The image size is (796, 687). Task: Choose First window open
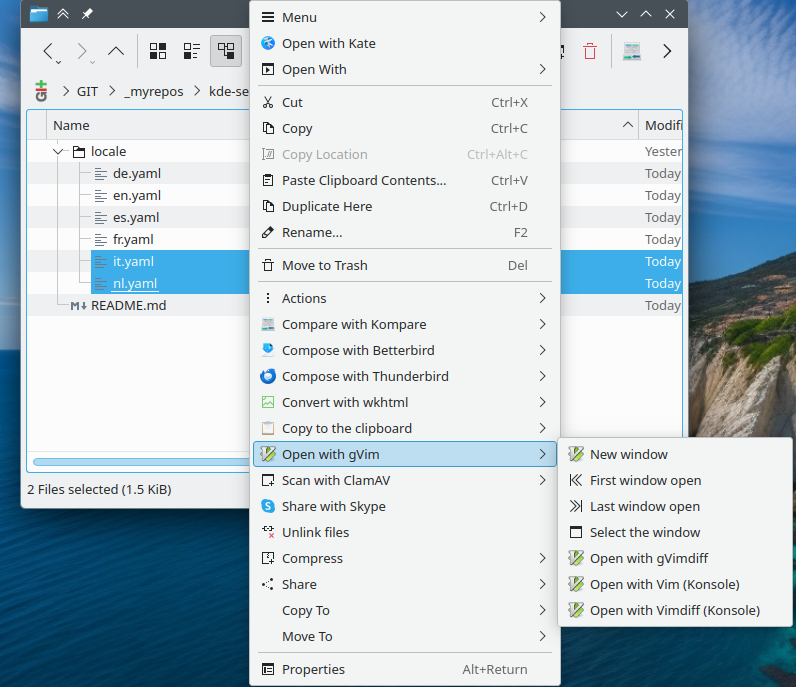675,480
